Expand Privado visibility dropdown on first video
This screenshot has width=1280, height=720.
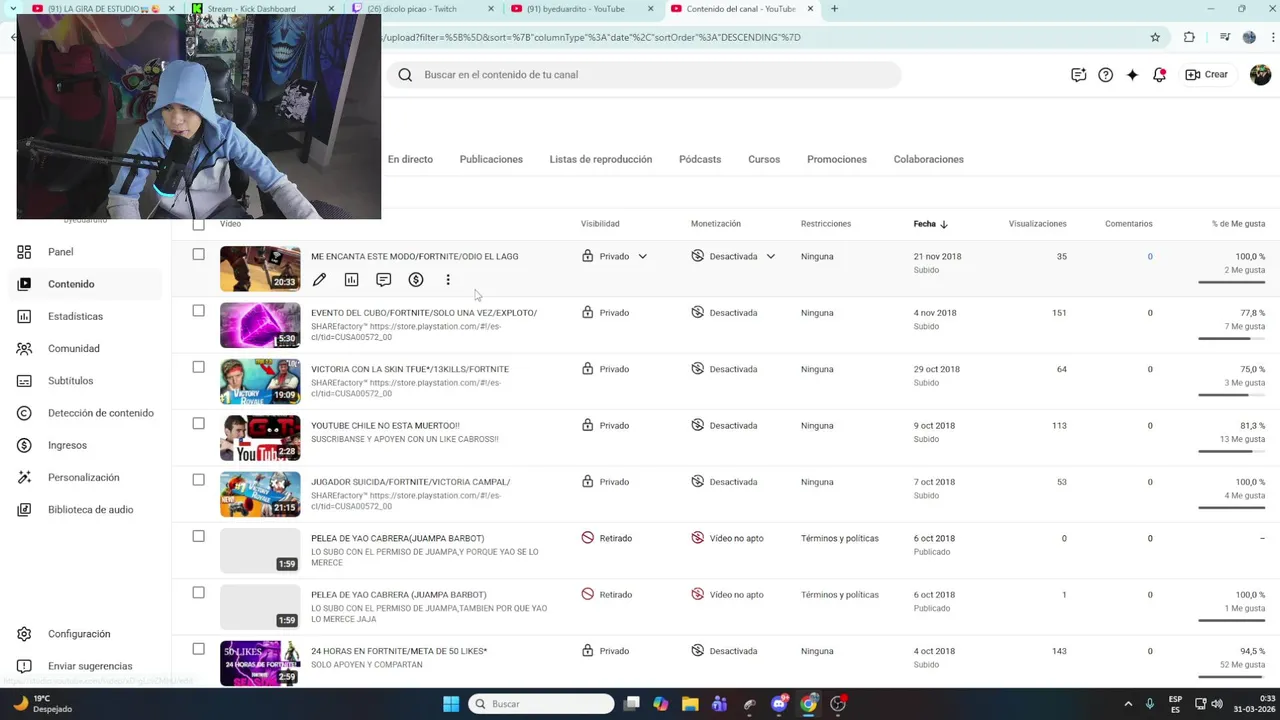[643, 257]
